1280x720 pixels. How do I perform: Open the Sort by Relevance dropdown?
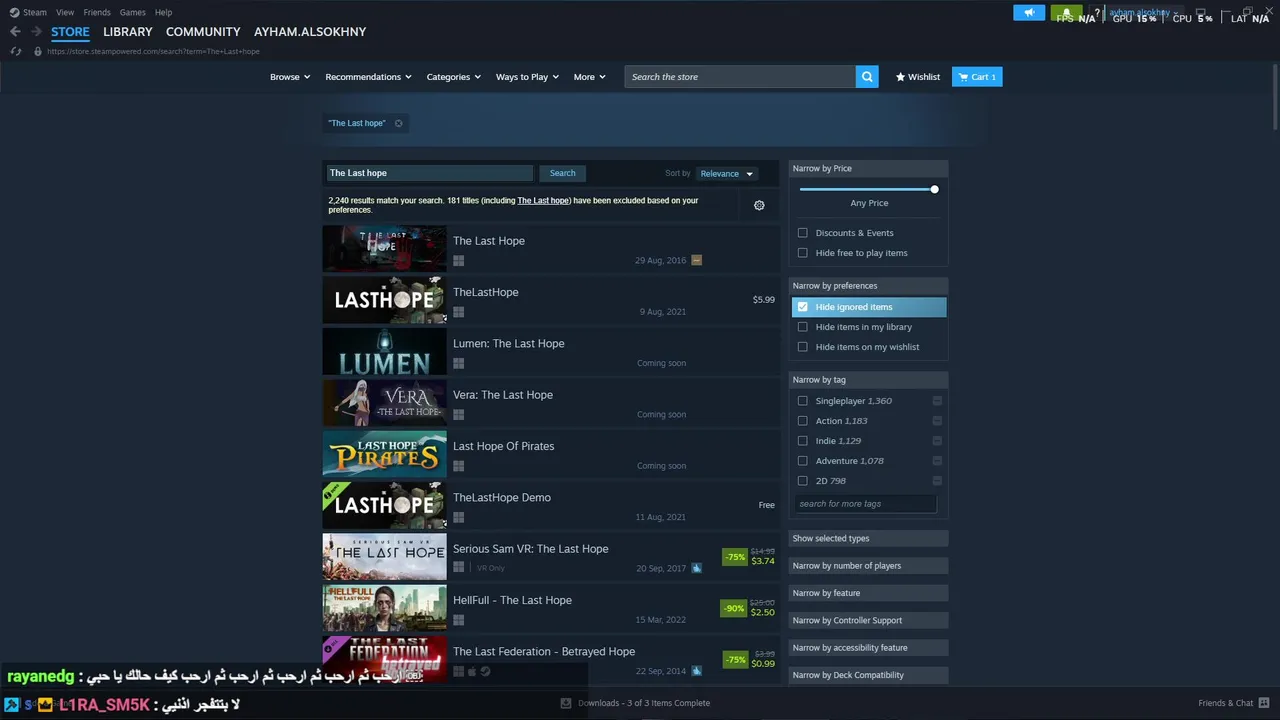click(x=727, y=174)
